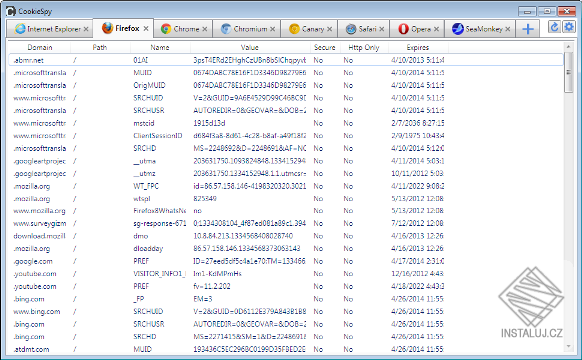The image size is (582, 360).
Task: Sort by the Http Only column header
Action: pos(364,48)
